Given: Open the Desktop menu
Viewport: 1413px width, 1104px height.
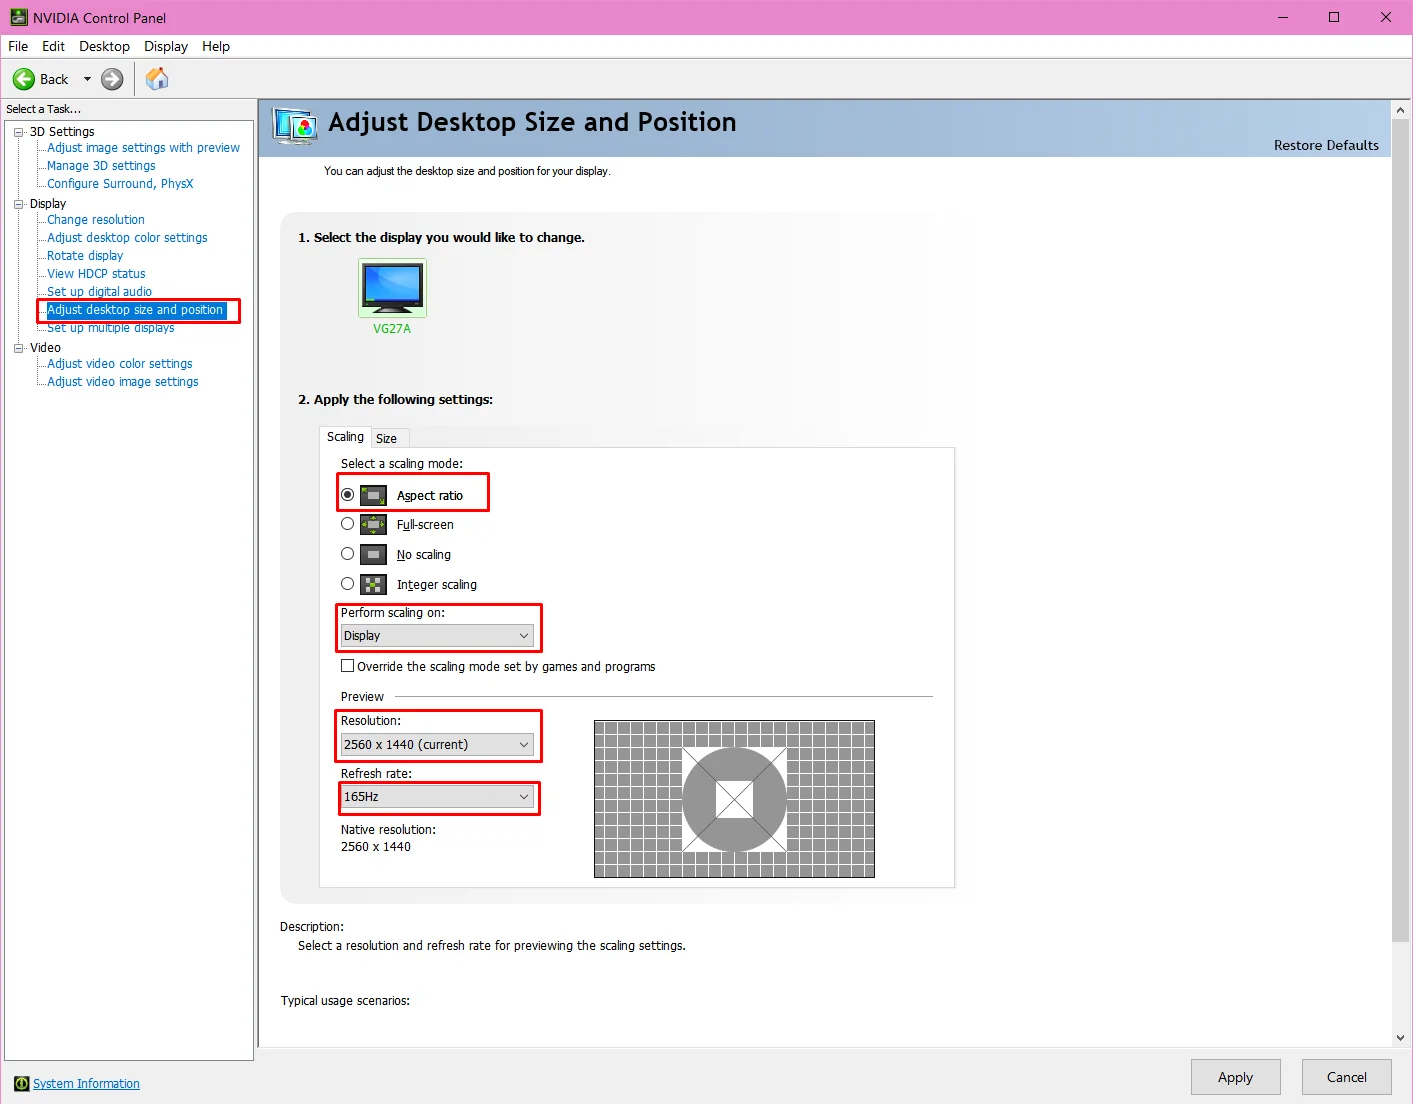Looking at the screenshot, I should point(104,46).
